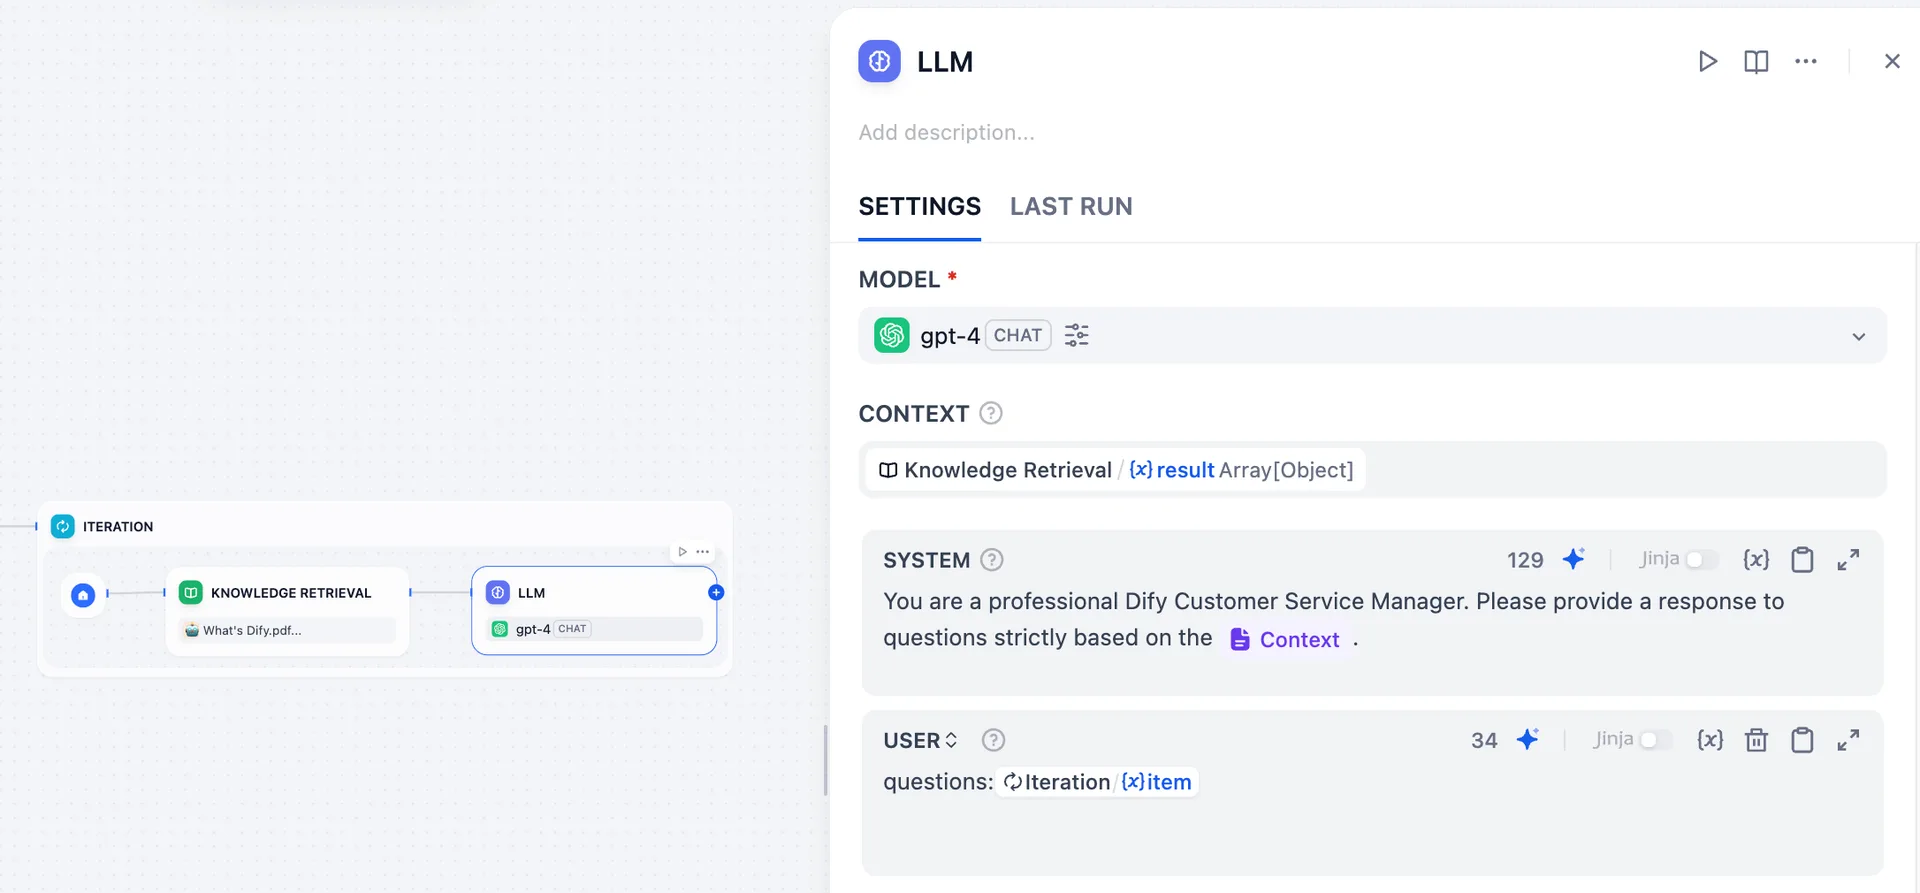Click the What's Dify.pdf knowledge entry
This screenshot has height=893, width=1920.
pos(288,630)
